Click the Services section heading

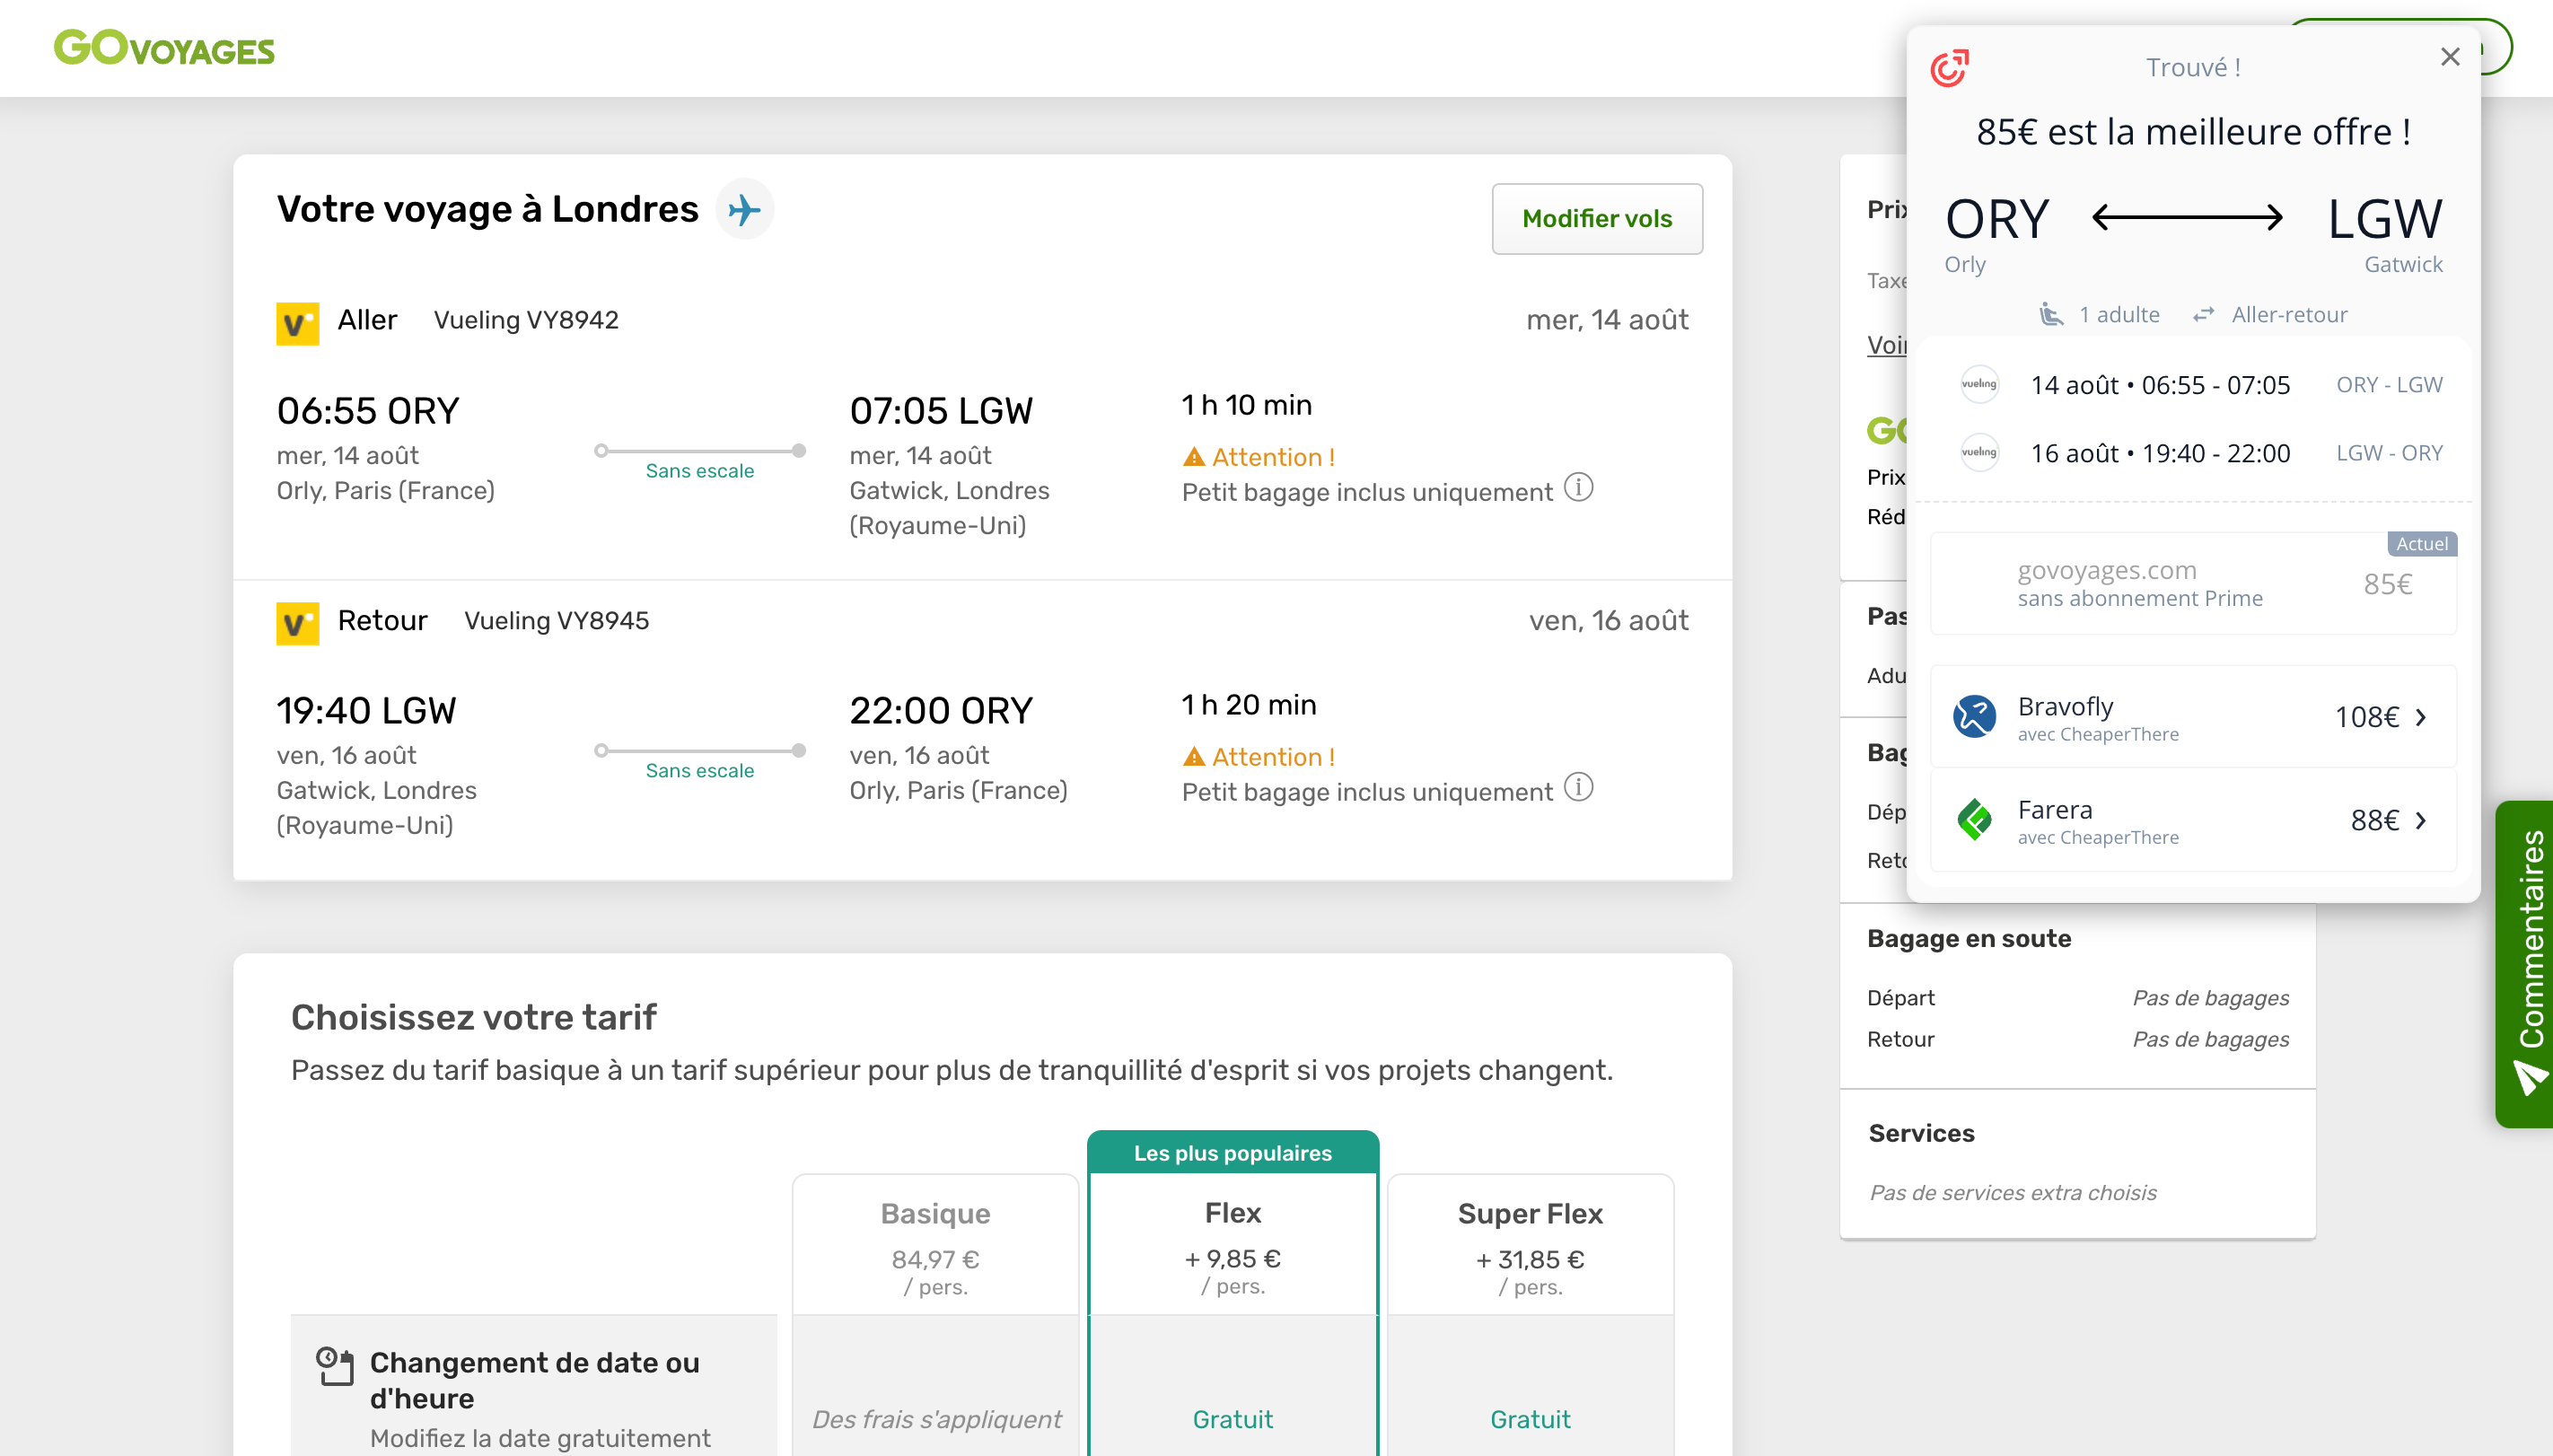[1921, 1133]
